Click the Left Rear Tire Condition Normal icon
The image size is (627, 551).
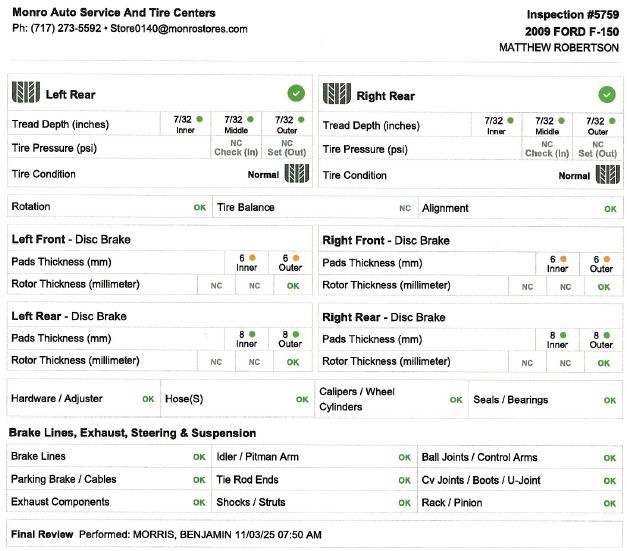click(297, 174)
